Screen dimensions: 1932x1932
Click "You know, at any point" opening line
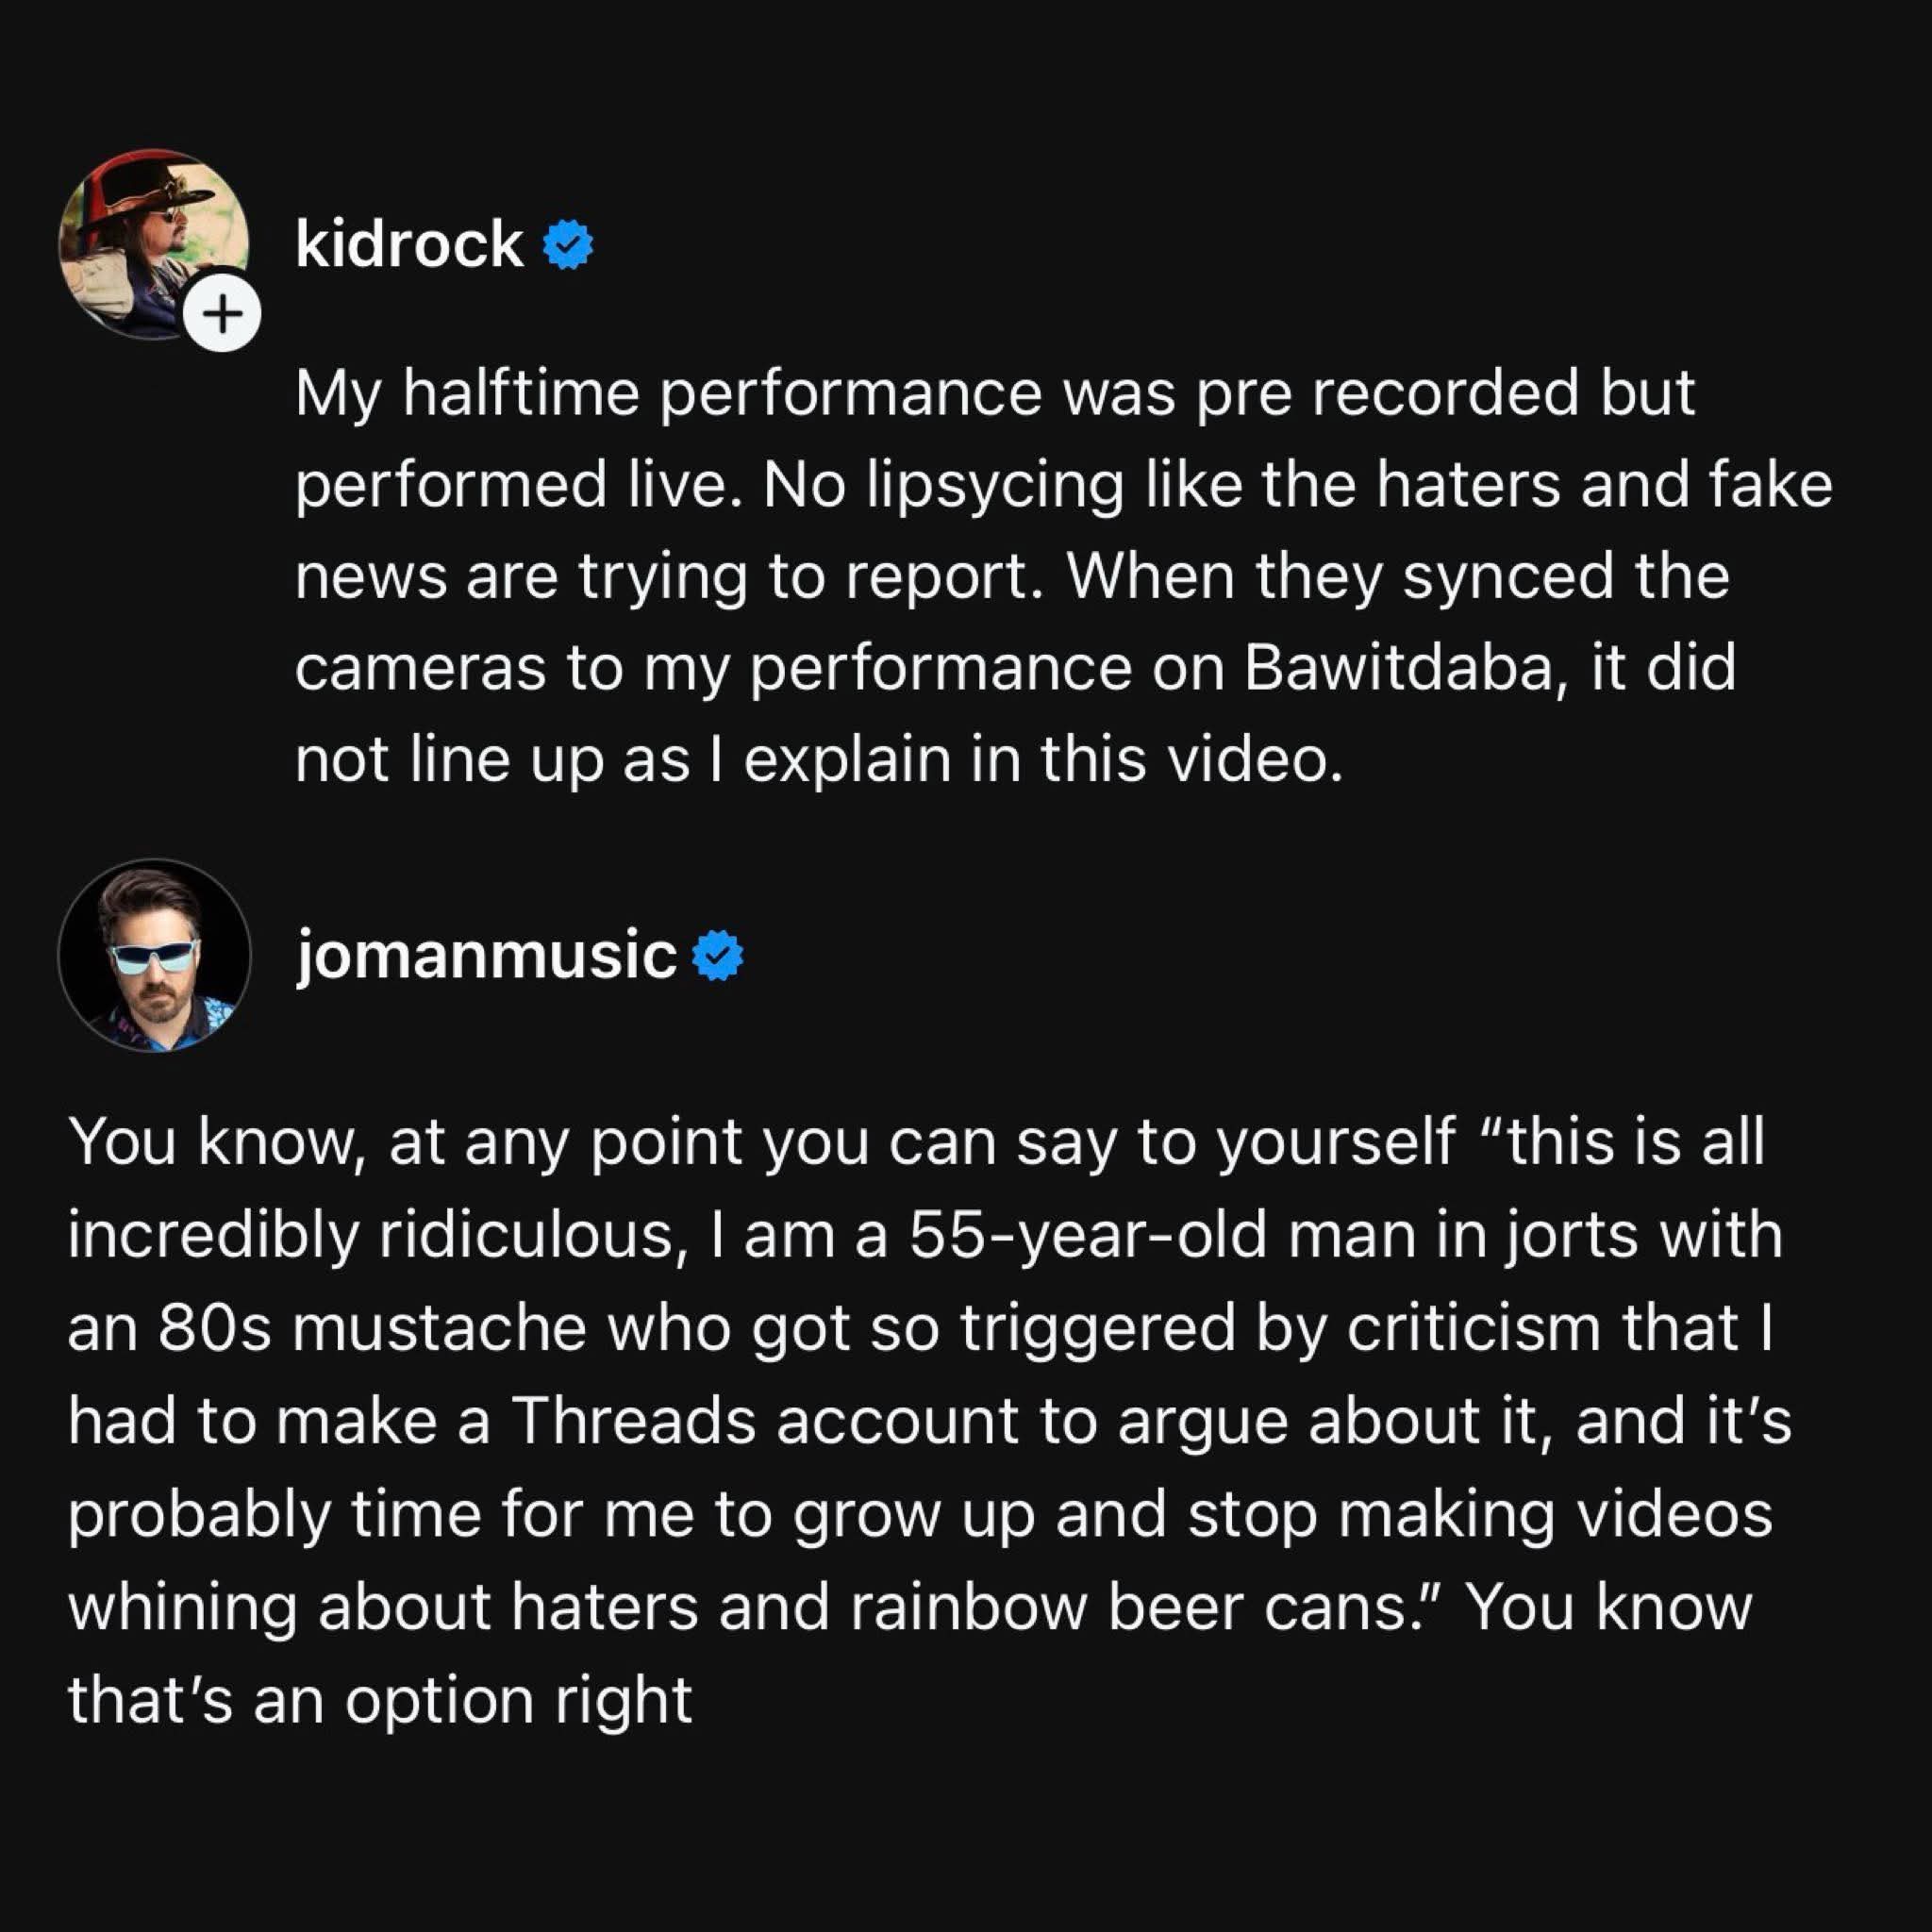[405, 1143]
